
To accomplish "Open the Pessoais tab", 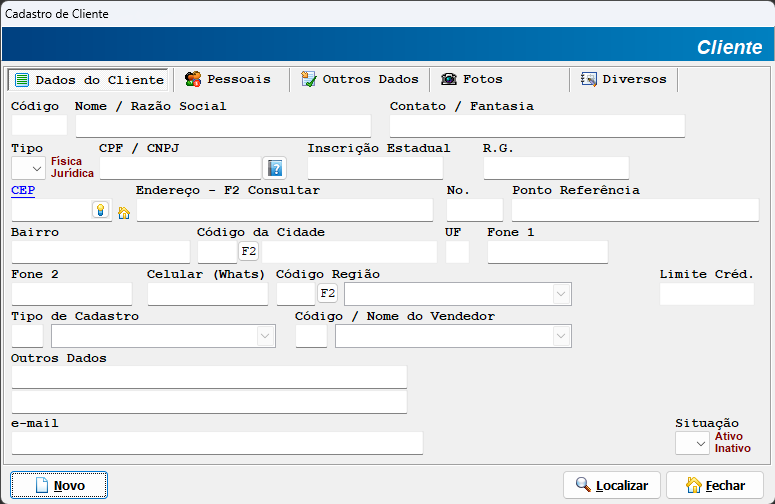I will 228,79.
